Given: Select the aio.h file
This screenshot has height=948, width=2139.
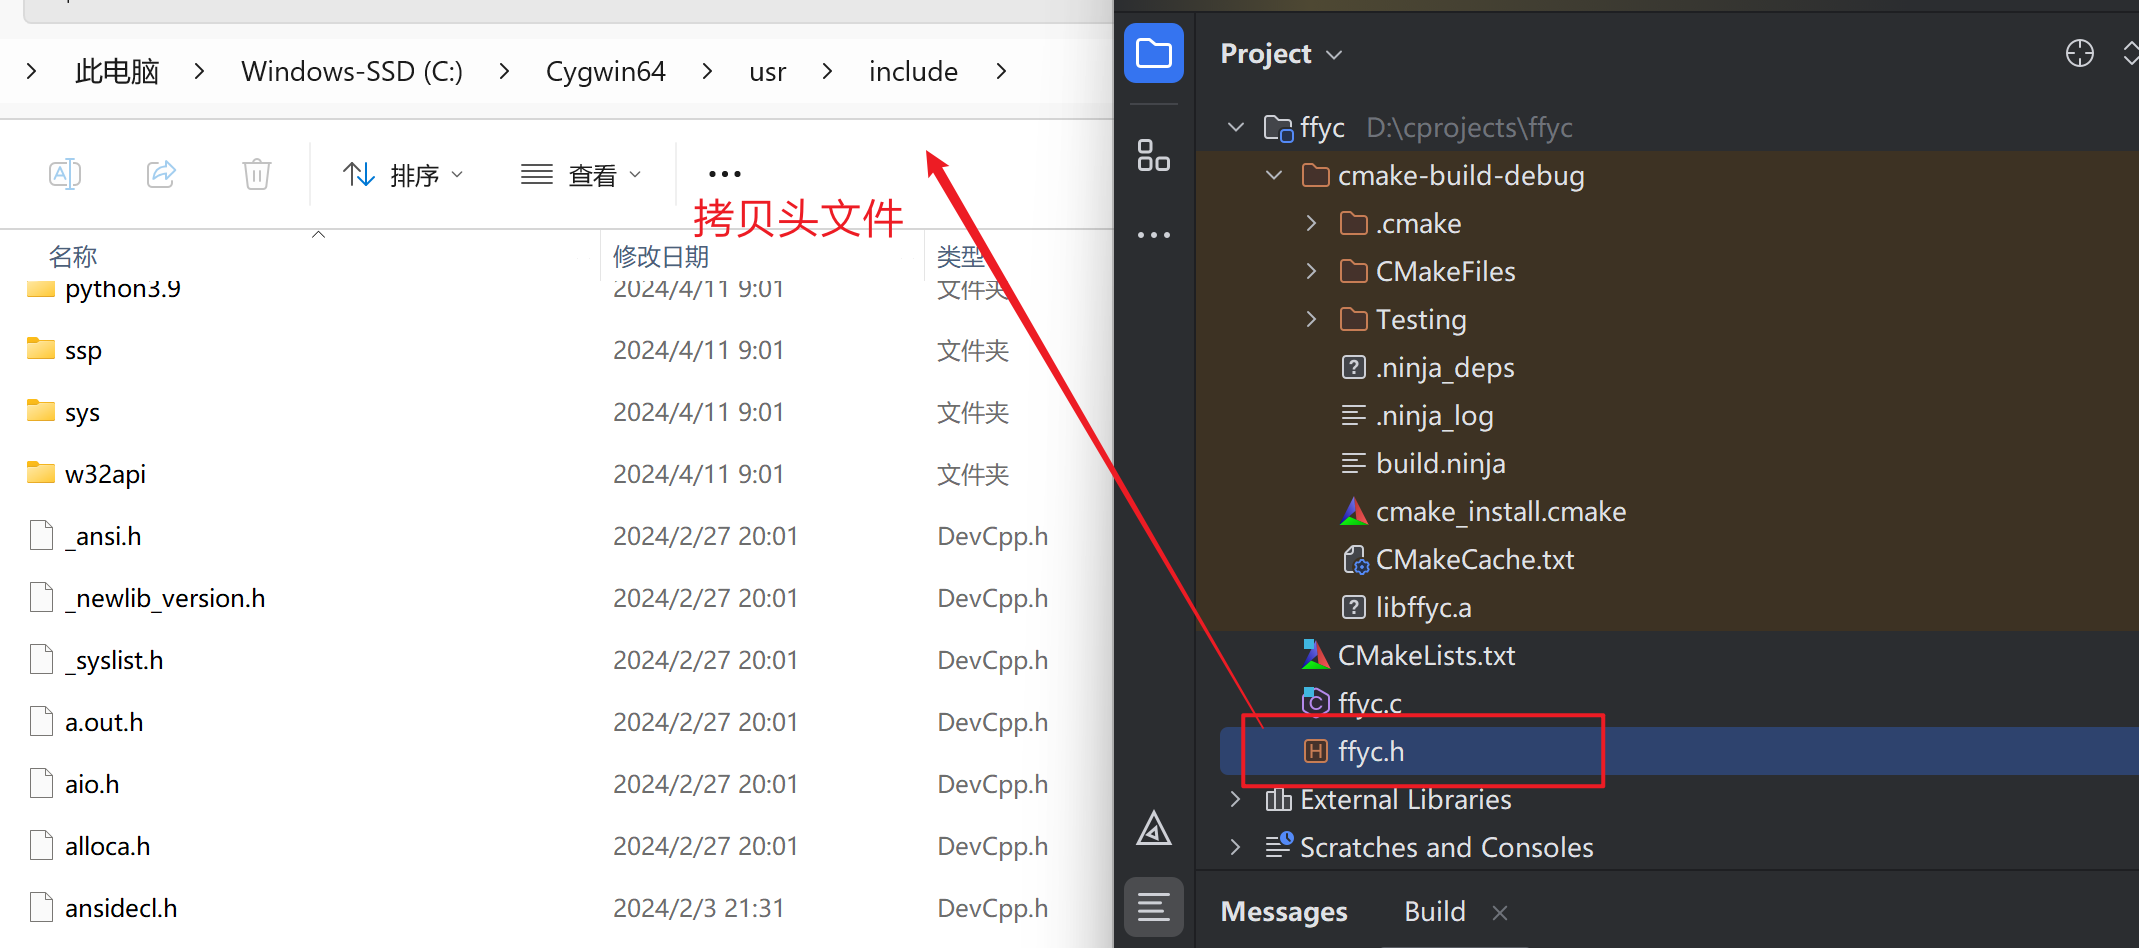Looking at the screenshot, I should (557, 784).
